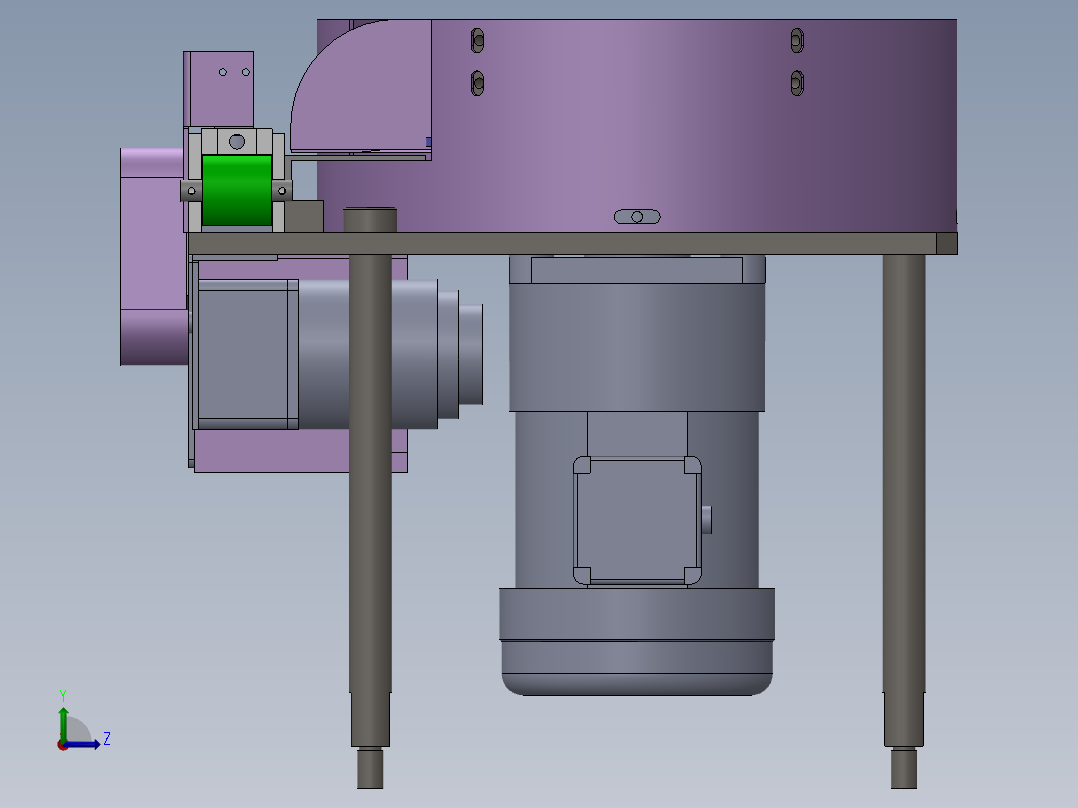Select the left leg's adjustable foot
1078x808 pixels.
click(370, 768)
